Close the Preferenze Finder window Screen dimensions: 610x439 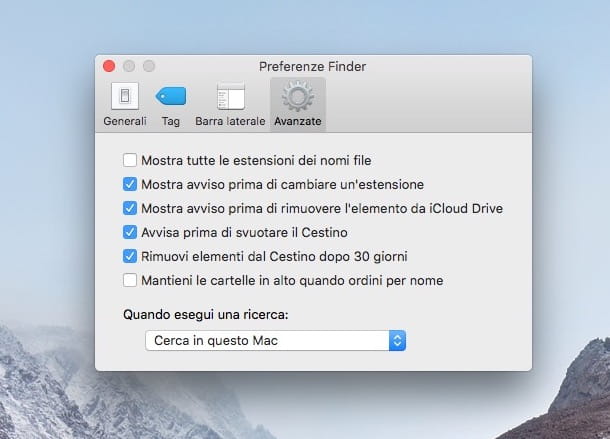pos(109,66)
